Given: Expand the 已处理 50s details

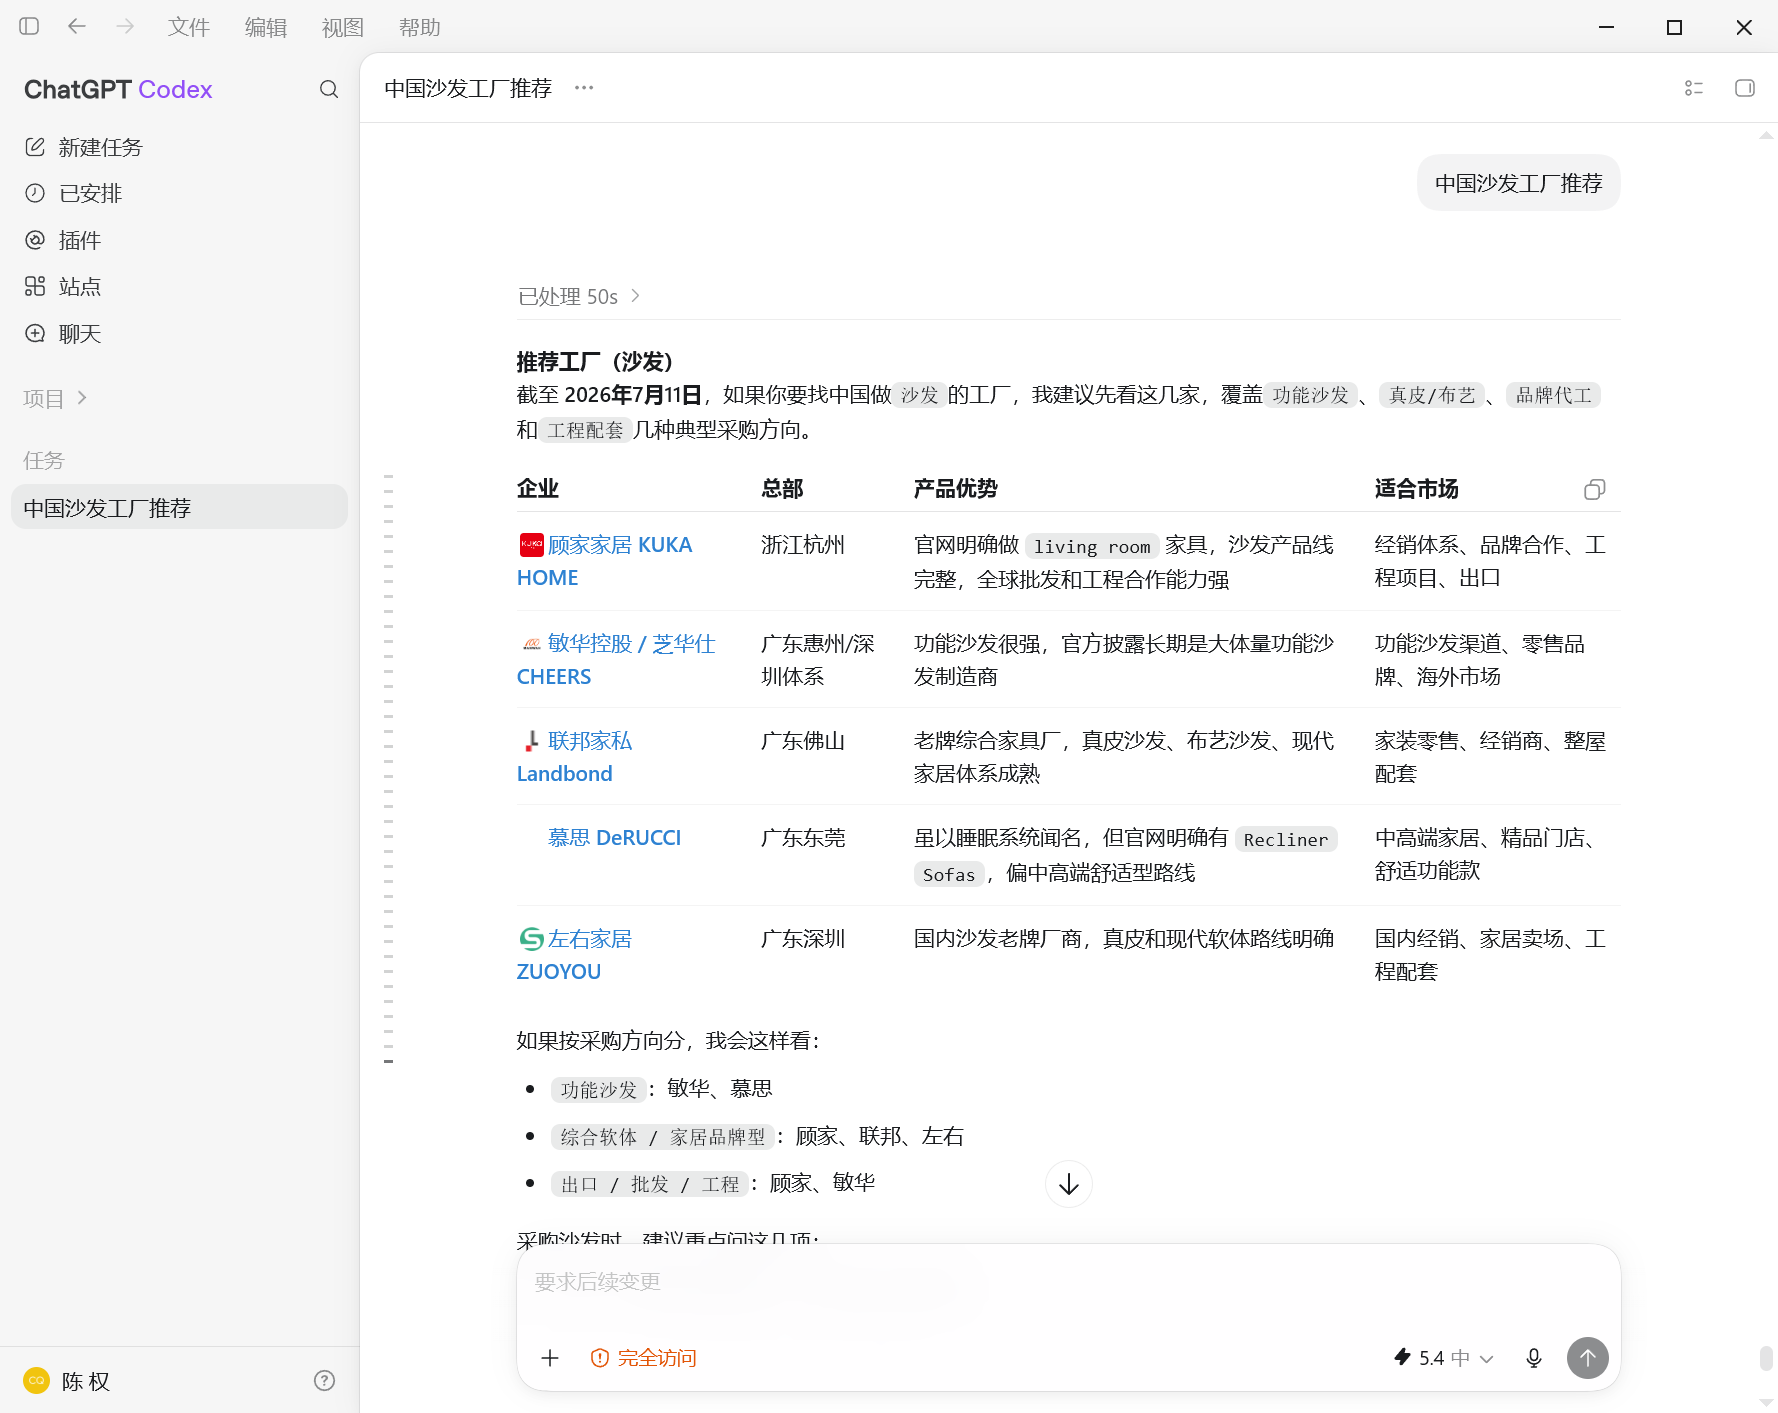Looking at the screenshot, I should point(579,296).
